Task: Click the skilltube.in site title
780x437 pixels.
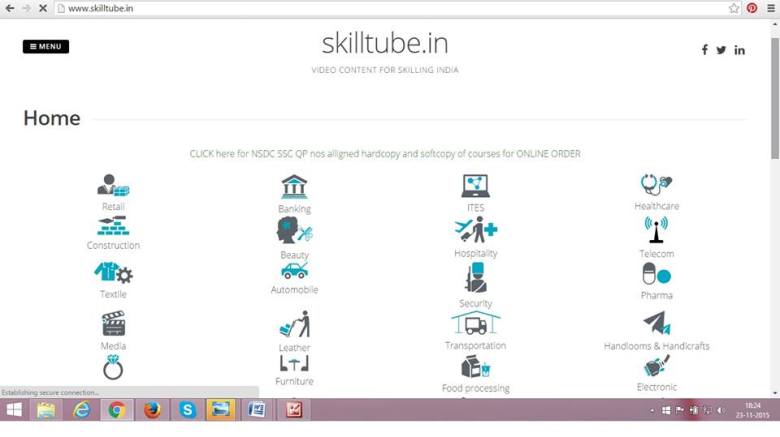Action: click(x=385, y=43)
